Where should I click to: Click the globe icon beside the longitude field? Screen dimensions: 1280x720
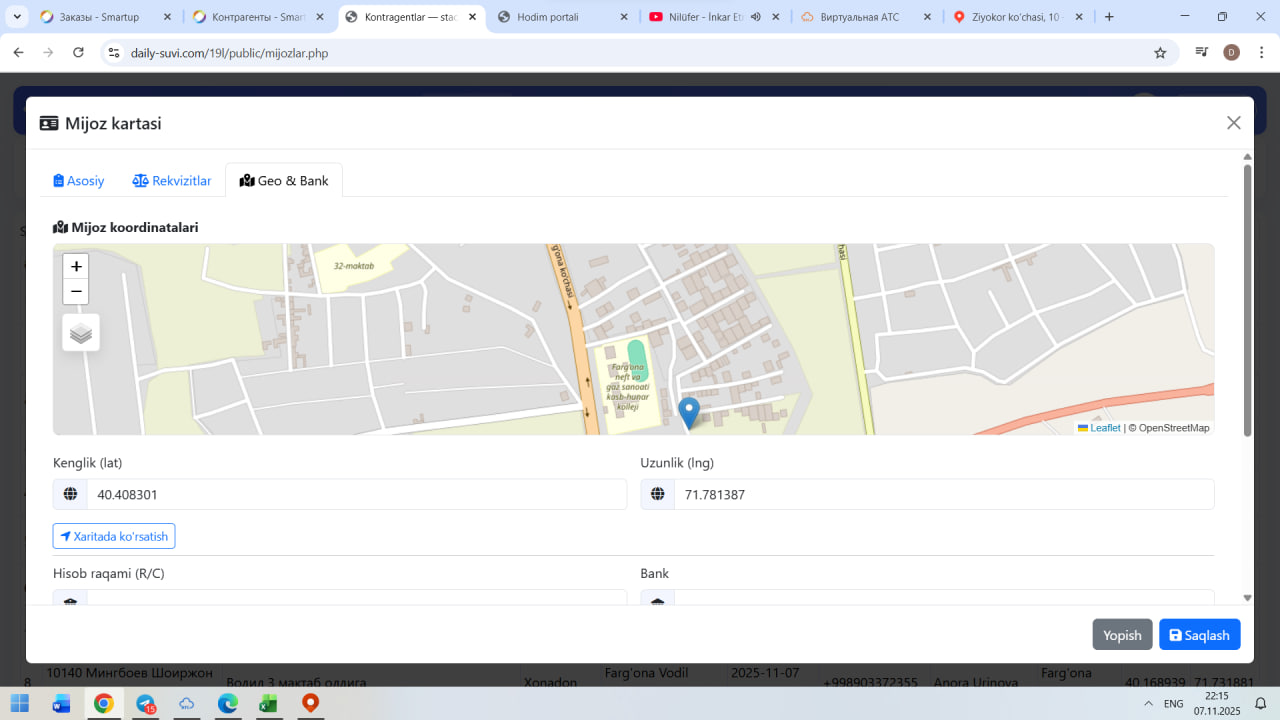click(x=658, y=494)
